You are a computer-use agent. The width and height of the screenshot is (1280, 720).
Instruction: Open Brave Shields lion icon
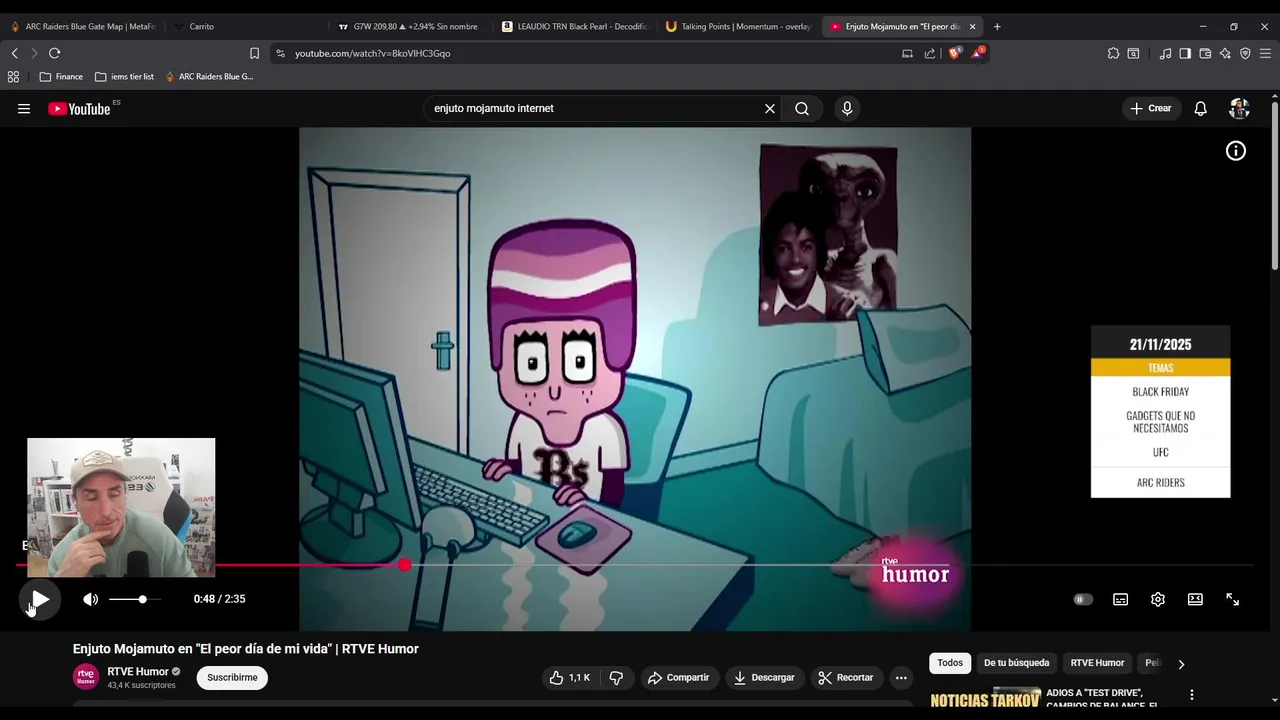point(954,53)
